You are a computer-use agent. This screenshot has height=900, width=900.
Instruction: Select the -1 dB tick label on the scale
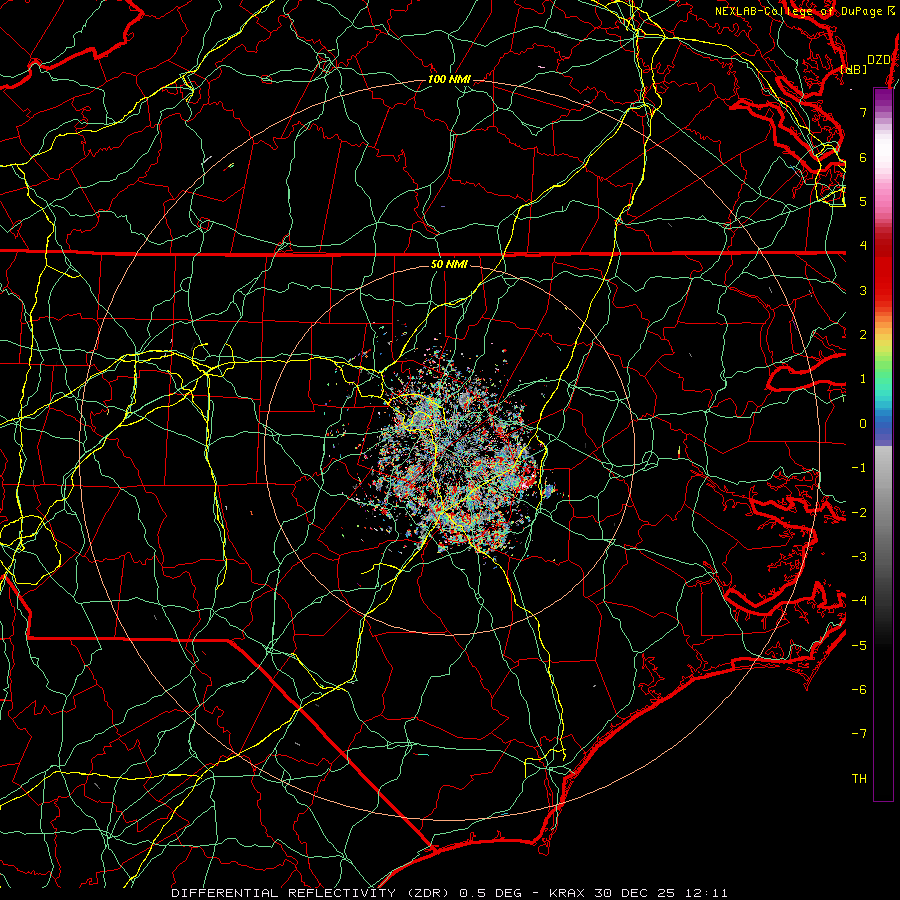(x=859, y=468)
